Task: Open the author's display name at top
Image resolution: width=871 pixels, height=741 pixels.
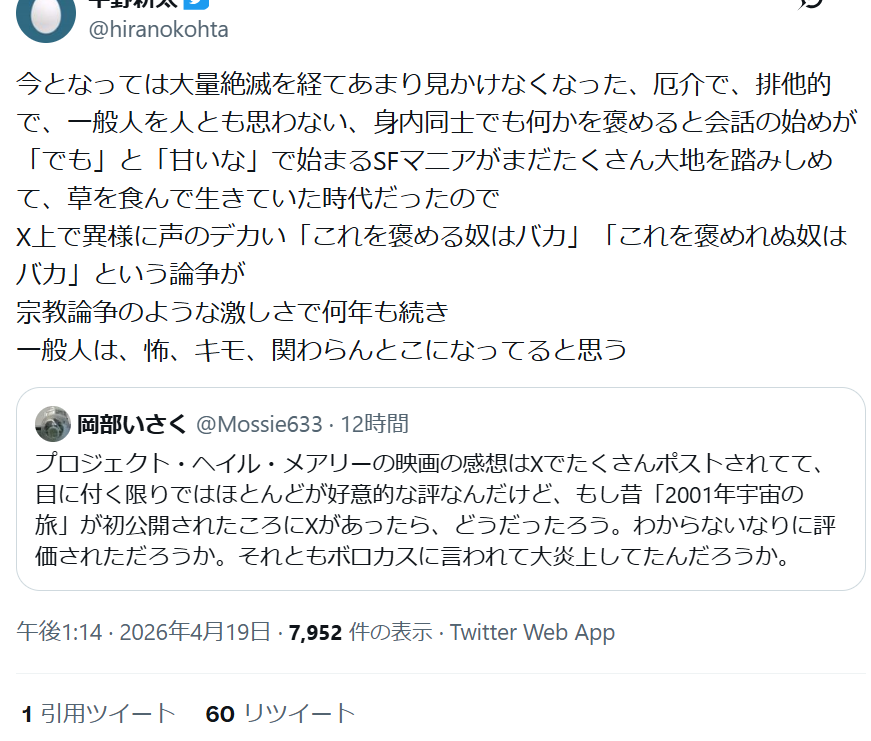Action: click(x=133, y=3)
